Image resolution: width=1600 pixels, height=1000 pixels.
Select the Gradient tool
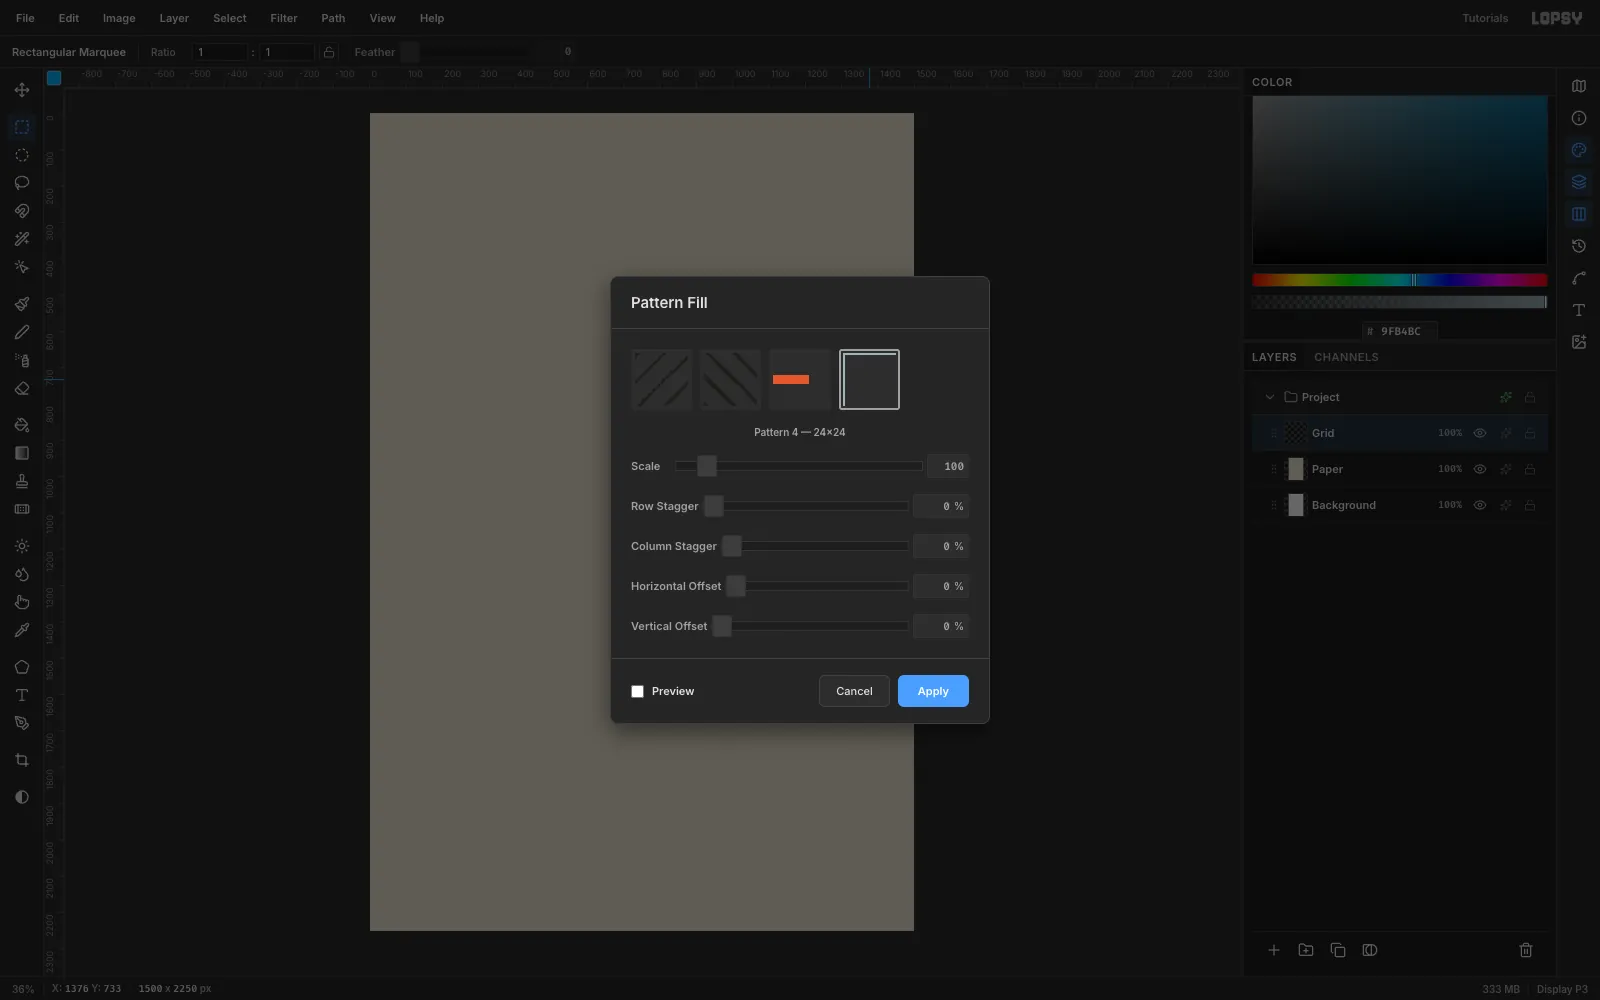pos(22,453)
